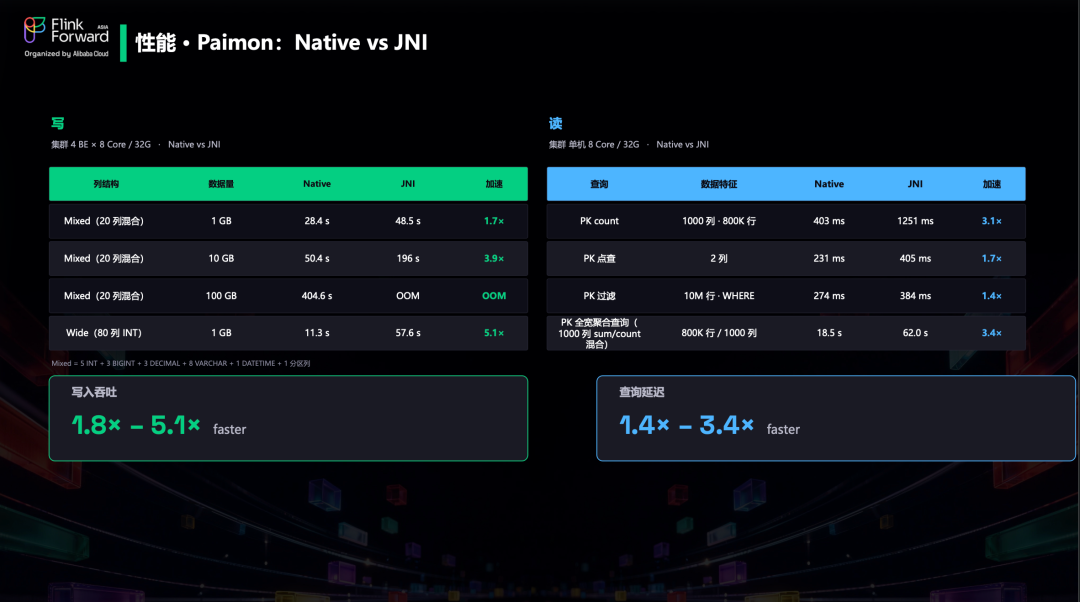This screenshot has width=1080, height=602.
Task: Click the '10M 行 · WHERE' cell
Action: 718,295
